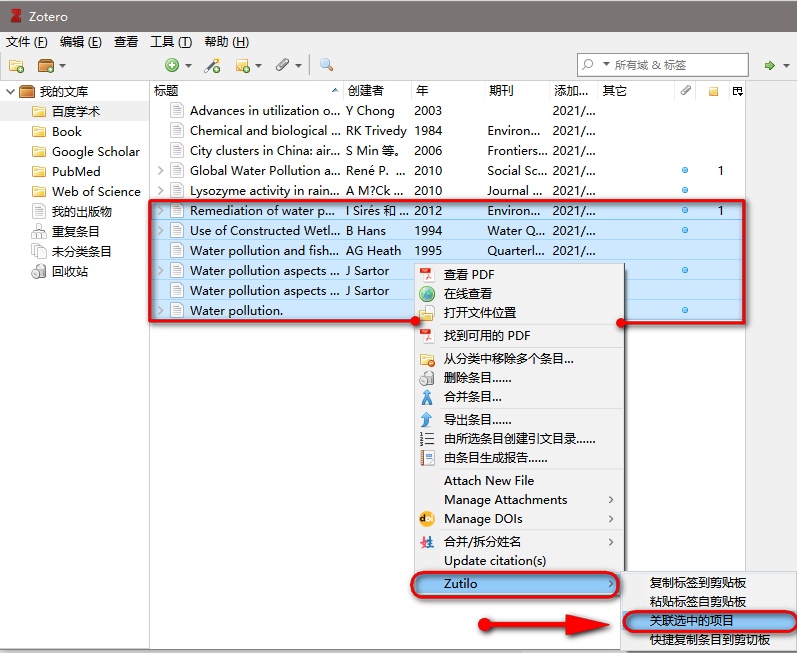
Task: Click the New Collection toolbar icon
Action: click(16, 66)
